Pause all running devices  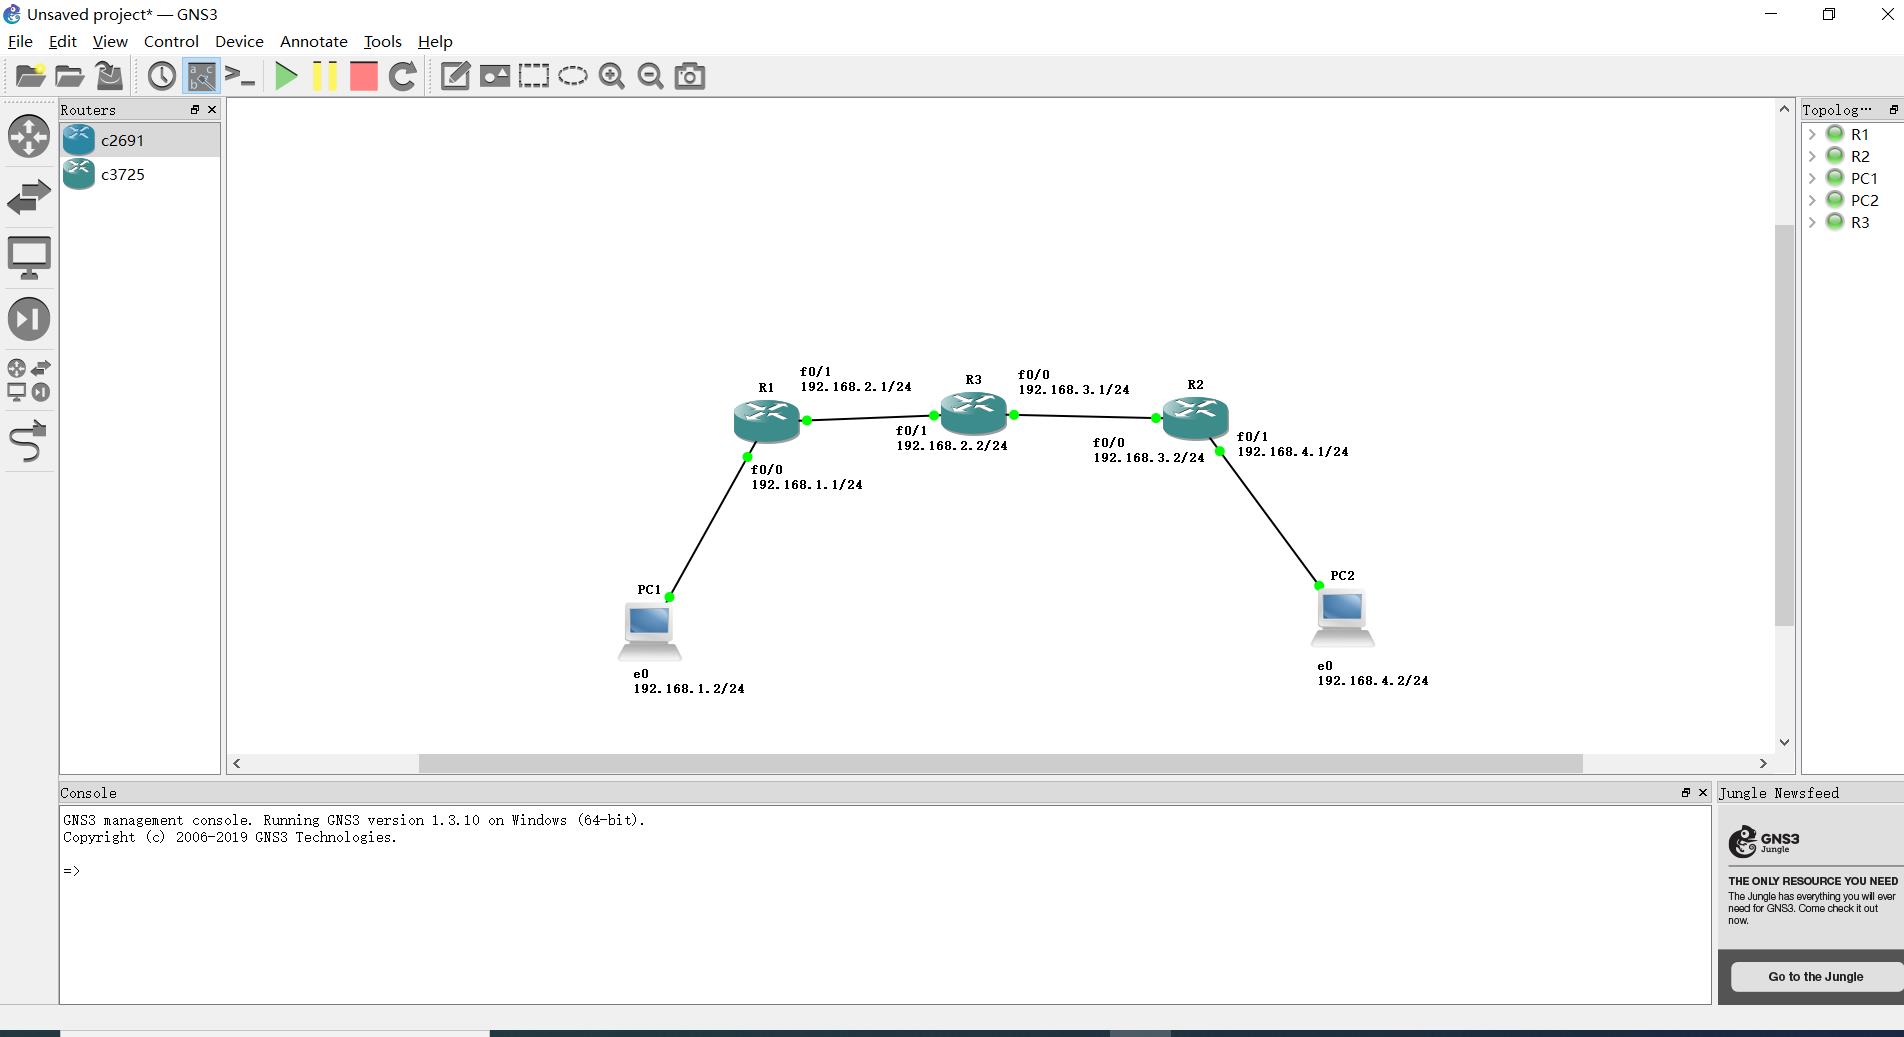point(324,75)
